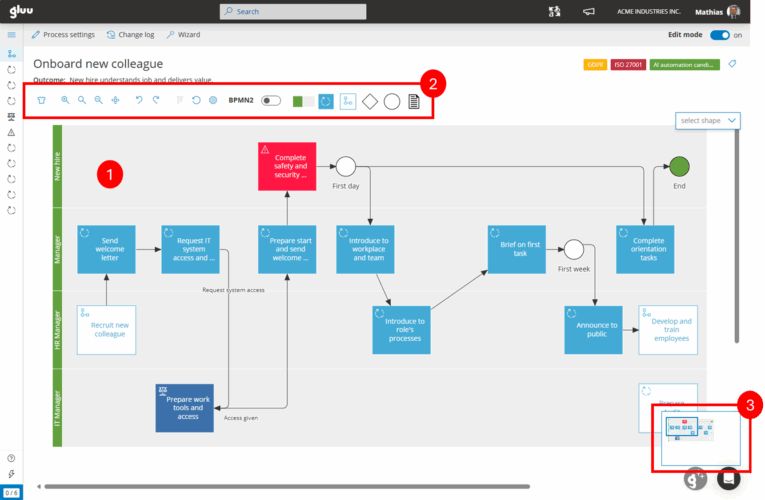Click the document shape icon
Viewport: 765px width, 500px height.
coord(414,101)
